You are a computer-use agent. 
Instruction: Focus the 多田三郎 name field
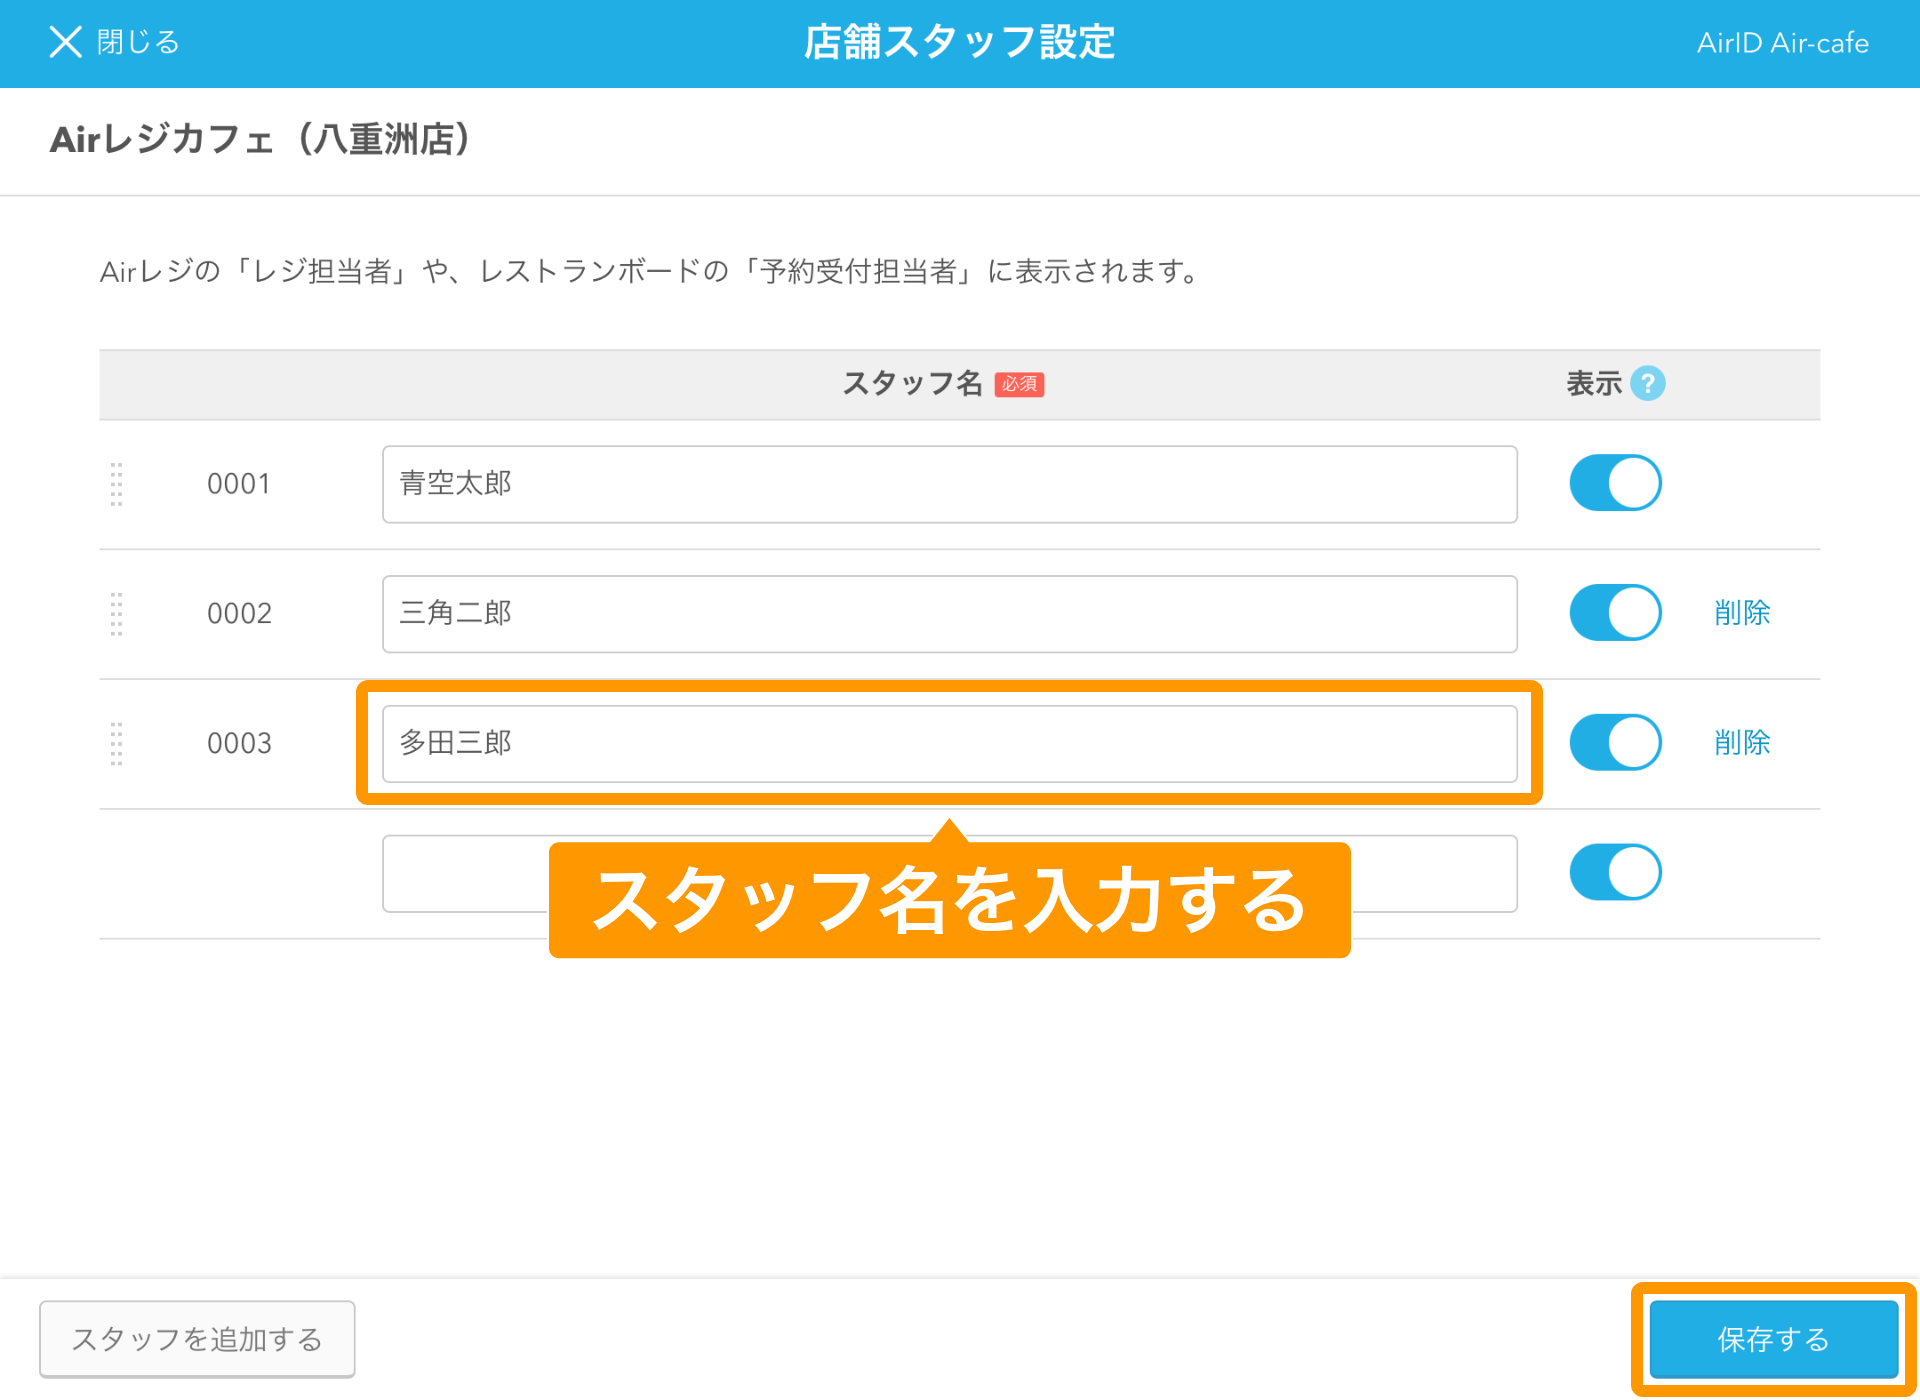tap(948, 743)
